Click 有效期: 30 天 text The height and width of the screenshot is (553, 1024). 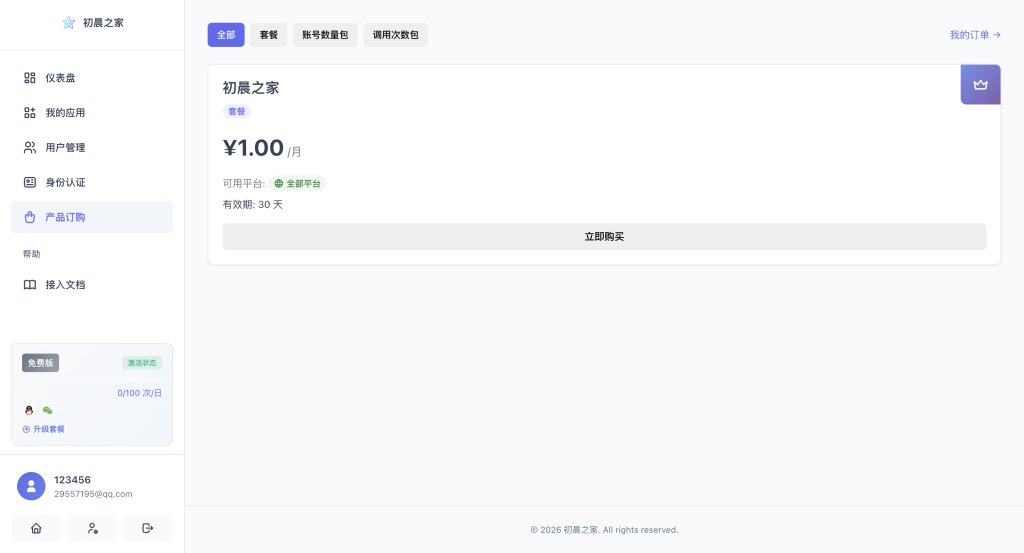pyautogui.click(x=253, y=204)
